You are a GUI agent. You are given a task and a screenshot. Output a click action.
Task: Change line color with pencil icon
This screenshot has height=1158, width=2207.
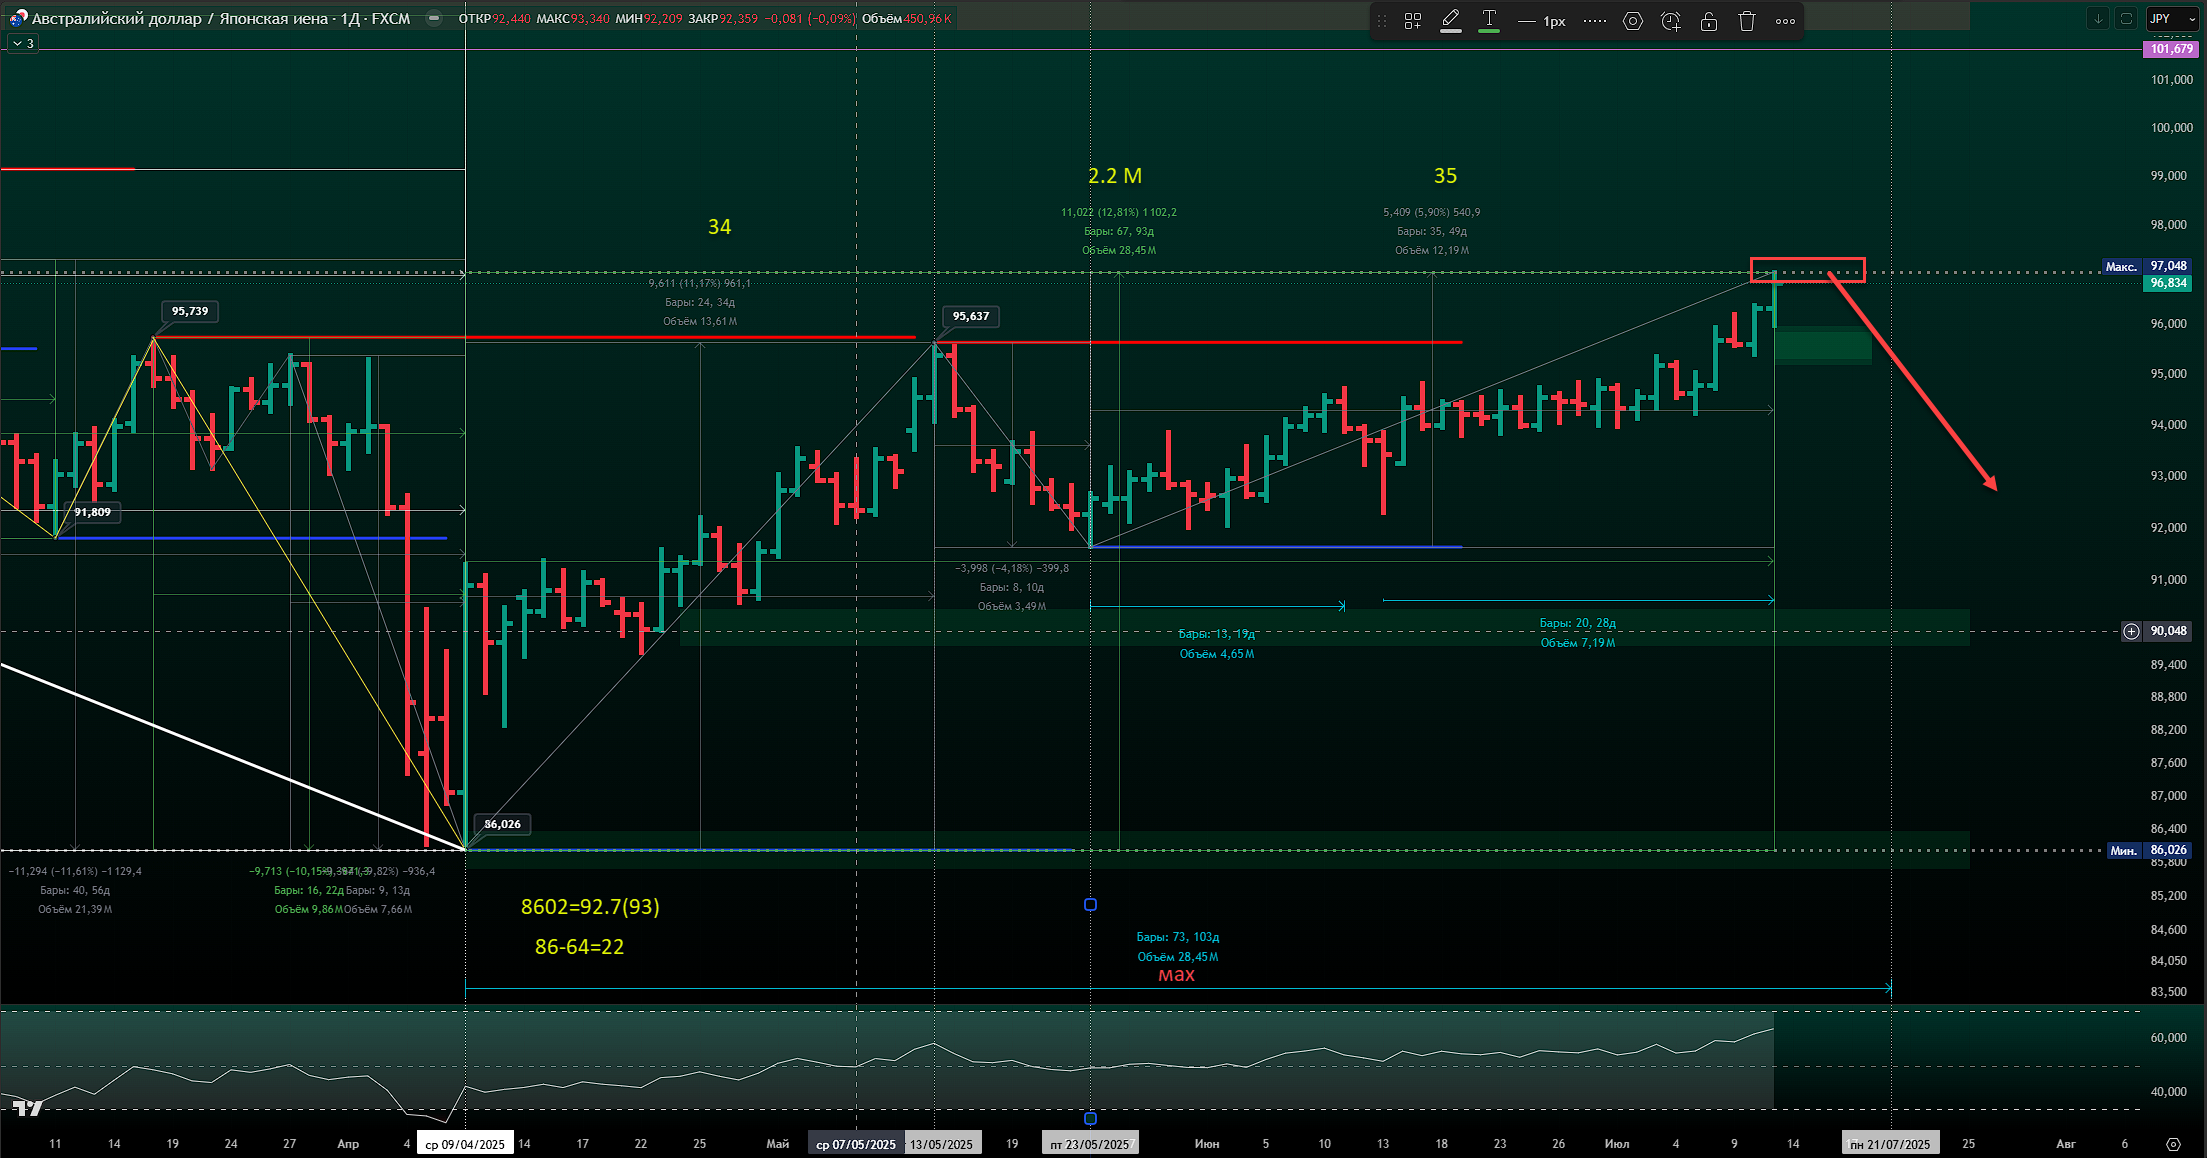tap(1451, 21)
